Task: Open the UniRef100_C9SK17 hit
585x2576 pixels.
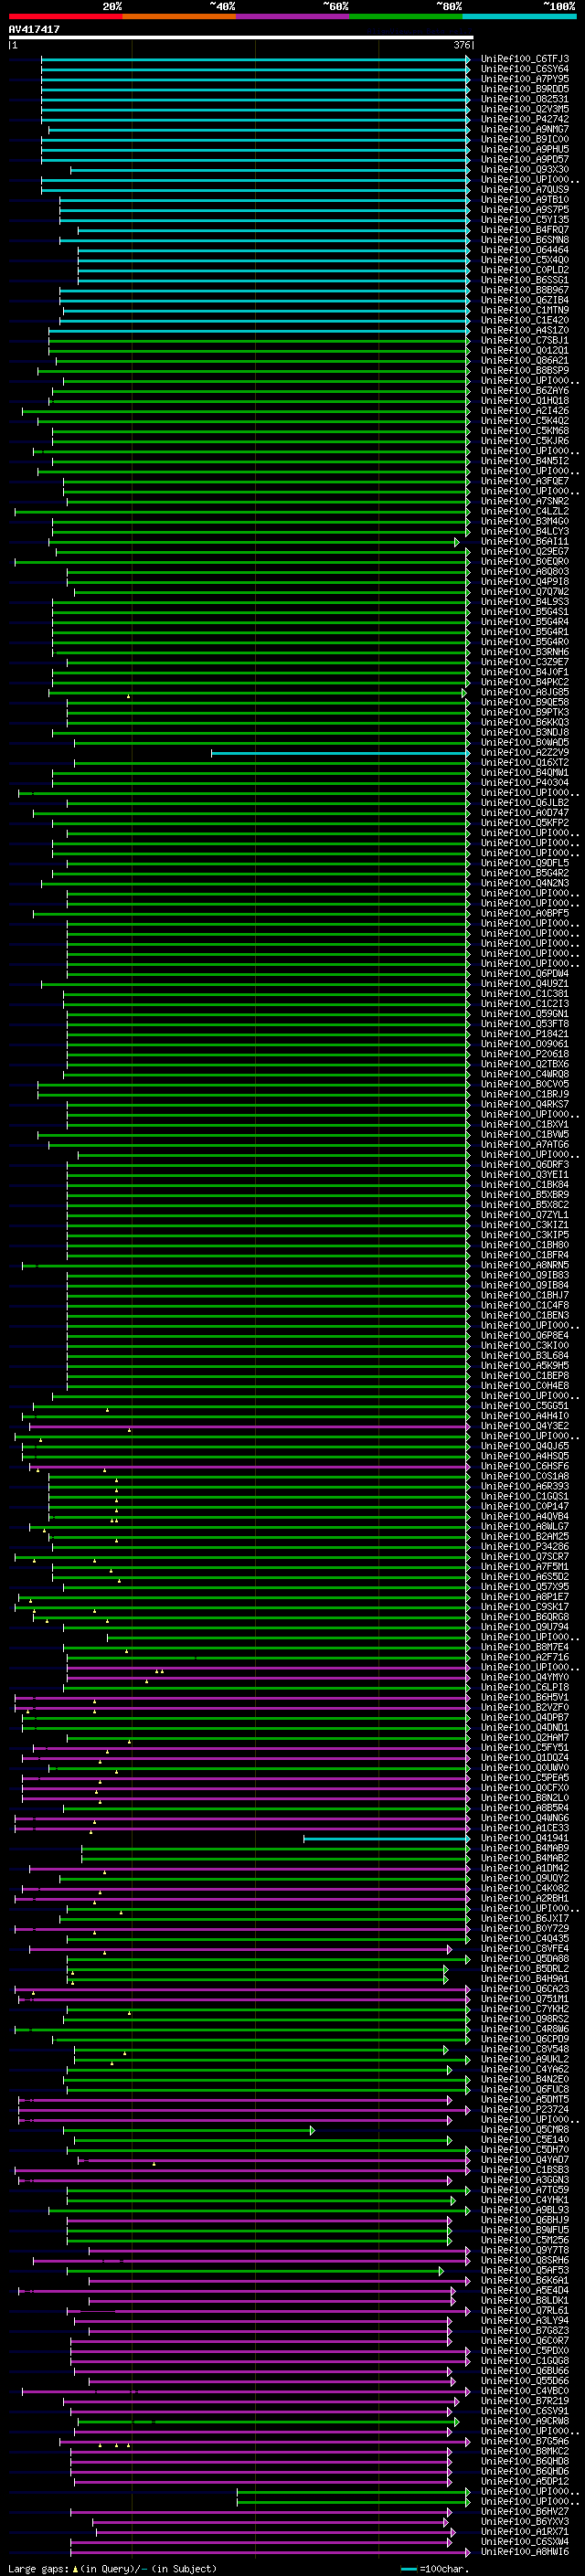Action: pos(524,1607)
